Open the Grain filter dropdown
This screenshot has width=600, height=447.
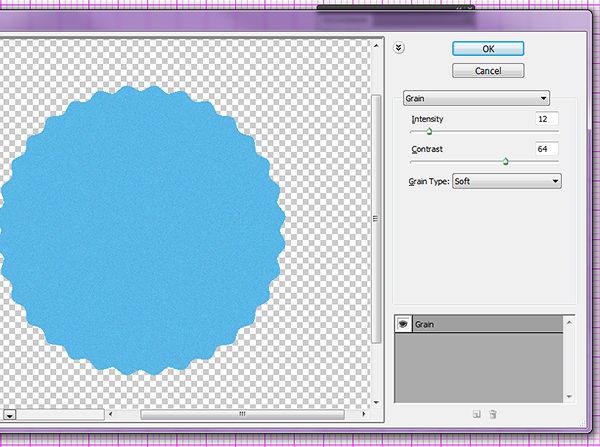pyautogui.click(x=476, y=98)
